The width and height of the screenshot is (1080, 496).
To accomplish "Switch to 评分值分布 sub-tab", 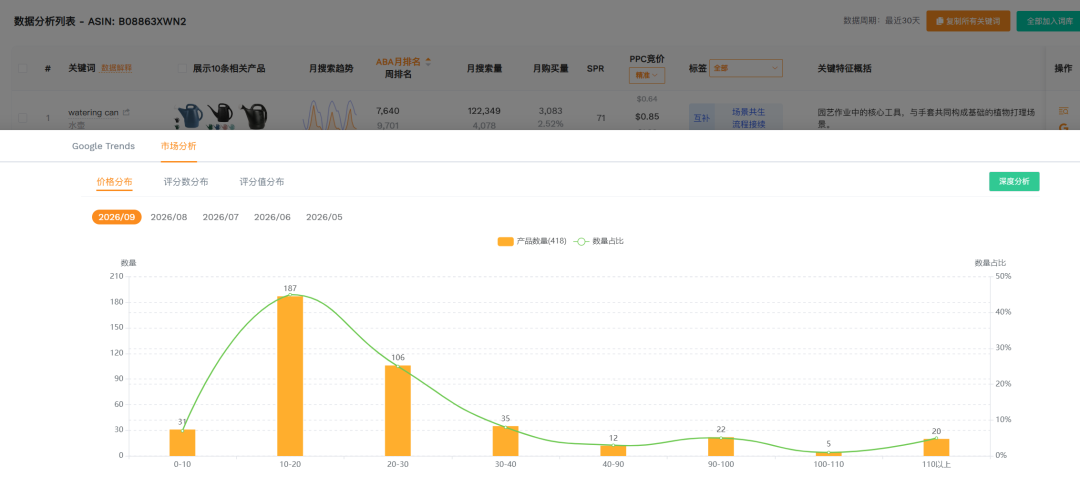I will point(262,182).
